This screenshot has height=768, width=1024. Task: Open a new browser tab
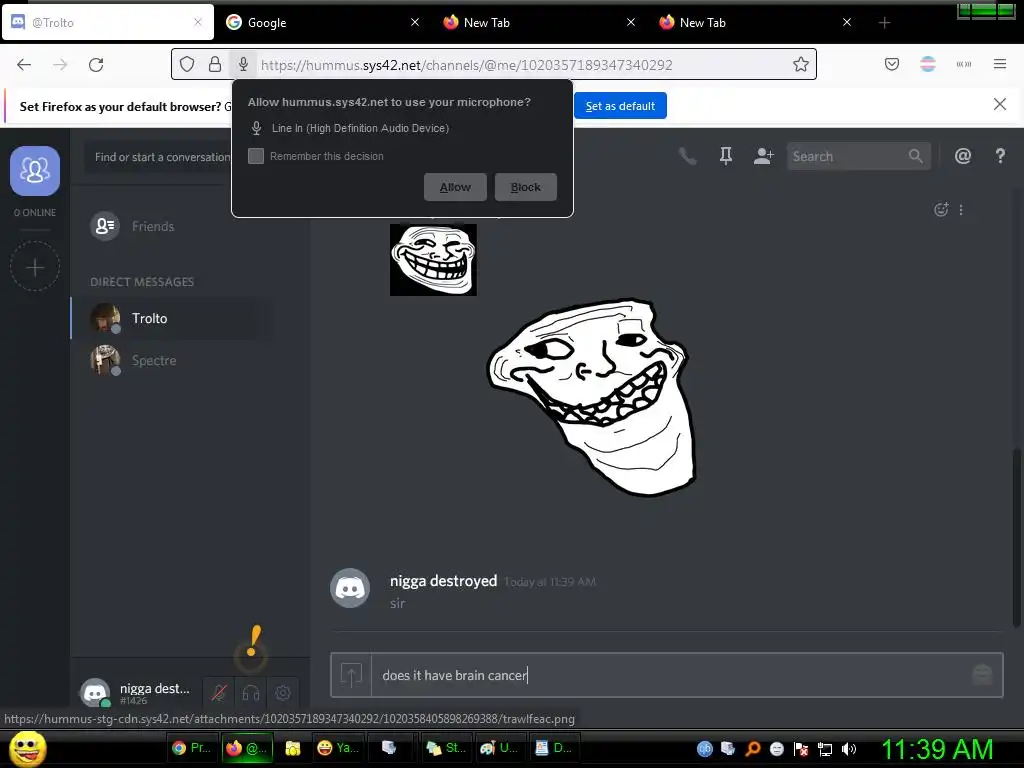tap(884, 22)
